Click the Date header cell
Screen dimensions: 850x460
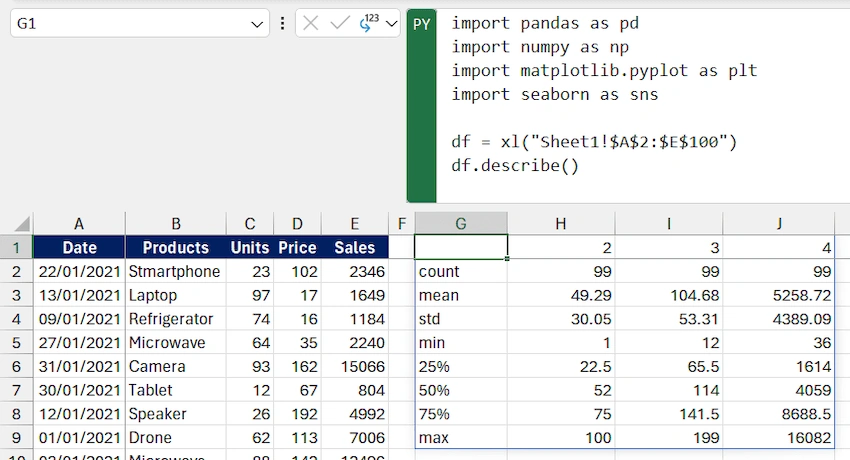[x=79, y=248]
